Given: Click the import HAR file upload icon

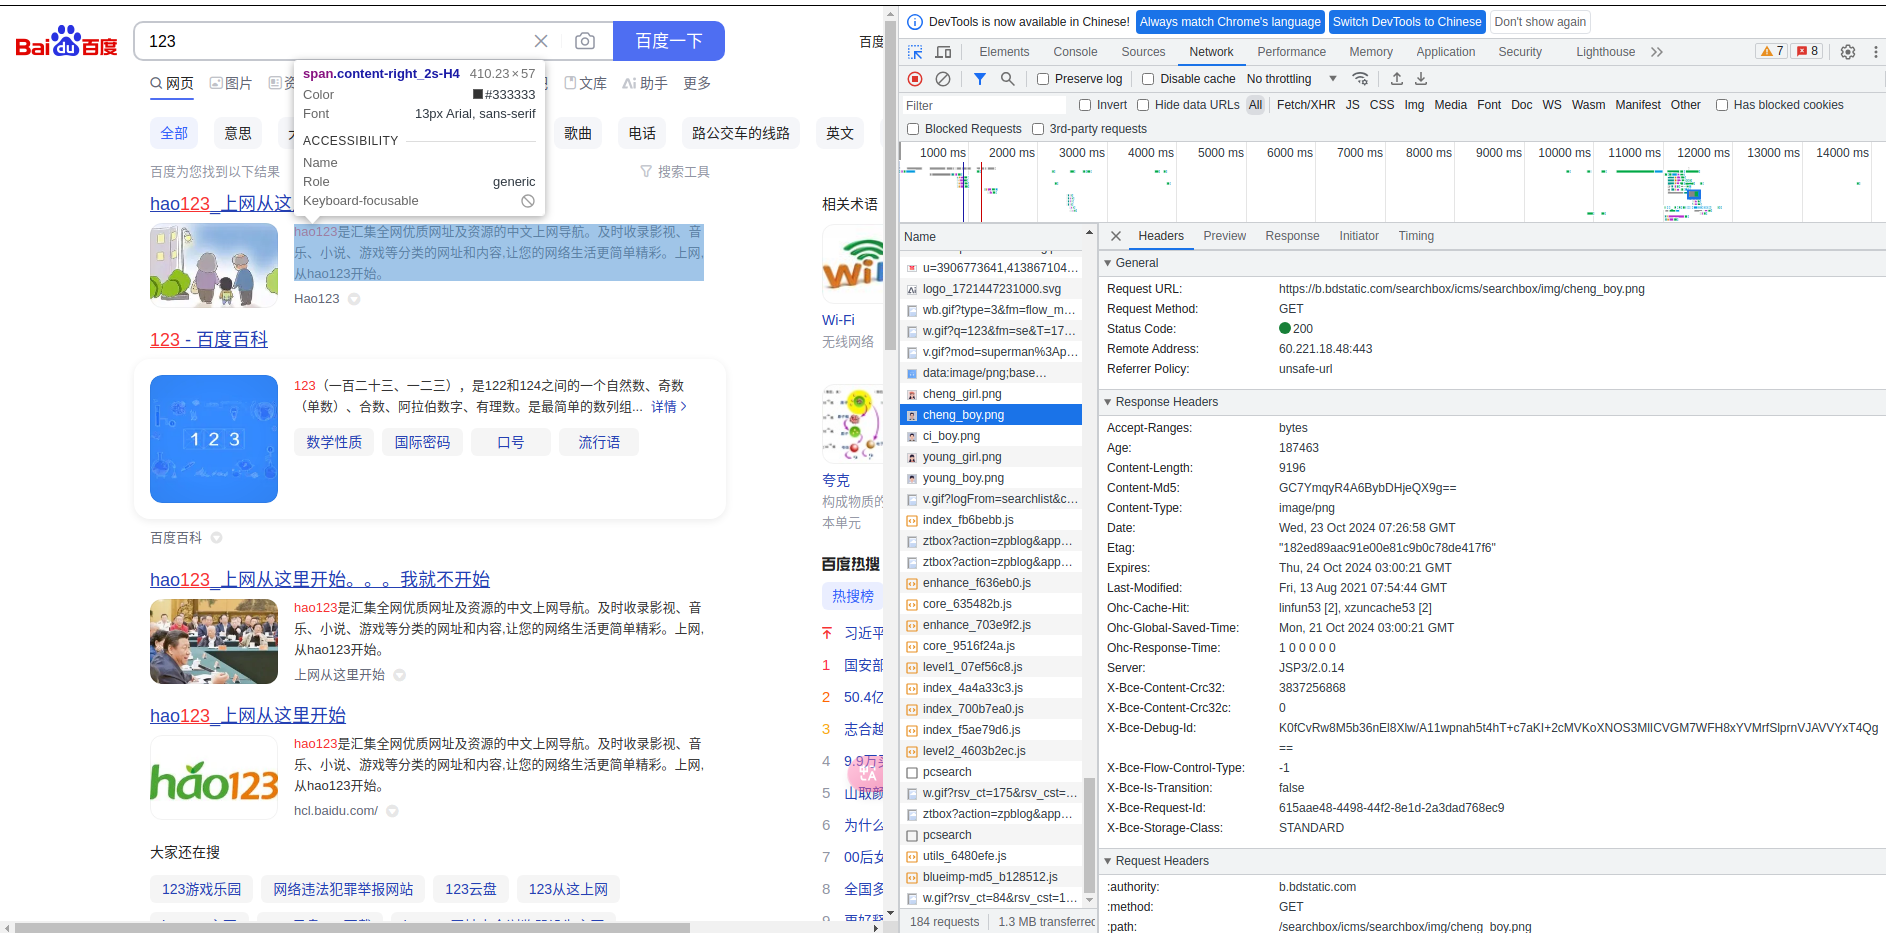Looking at the screenshot, I should coord(1397,79).
